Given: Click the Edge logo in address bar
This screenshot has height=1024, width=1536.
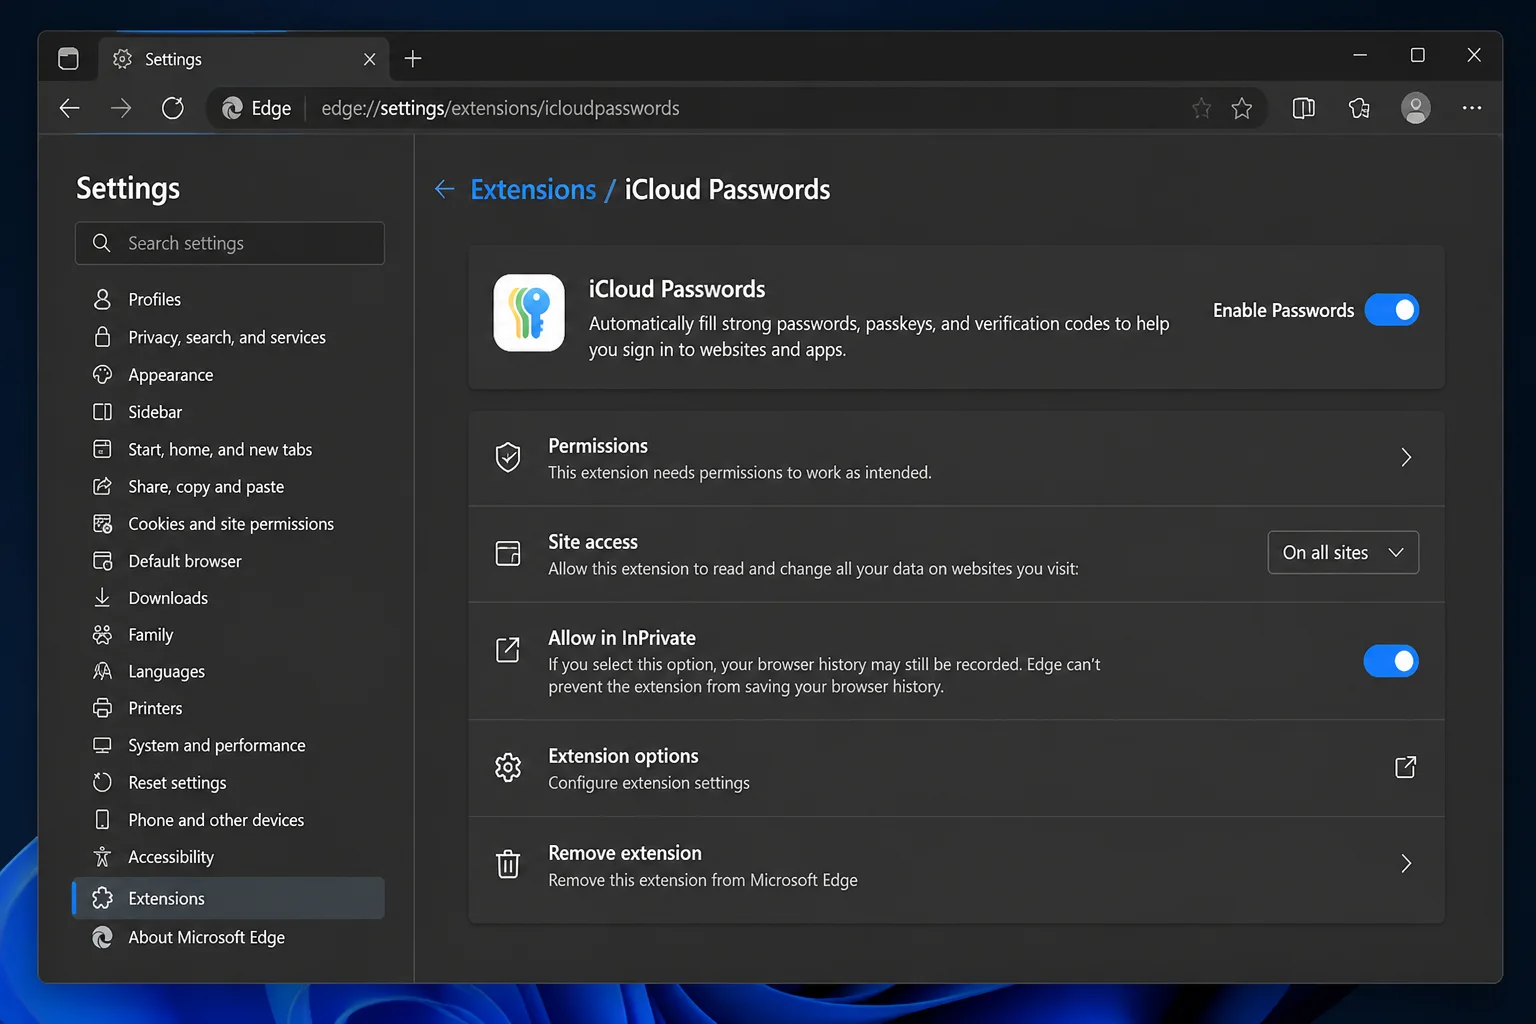Looking at the screenshot, I should tap(232, 108).
